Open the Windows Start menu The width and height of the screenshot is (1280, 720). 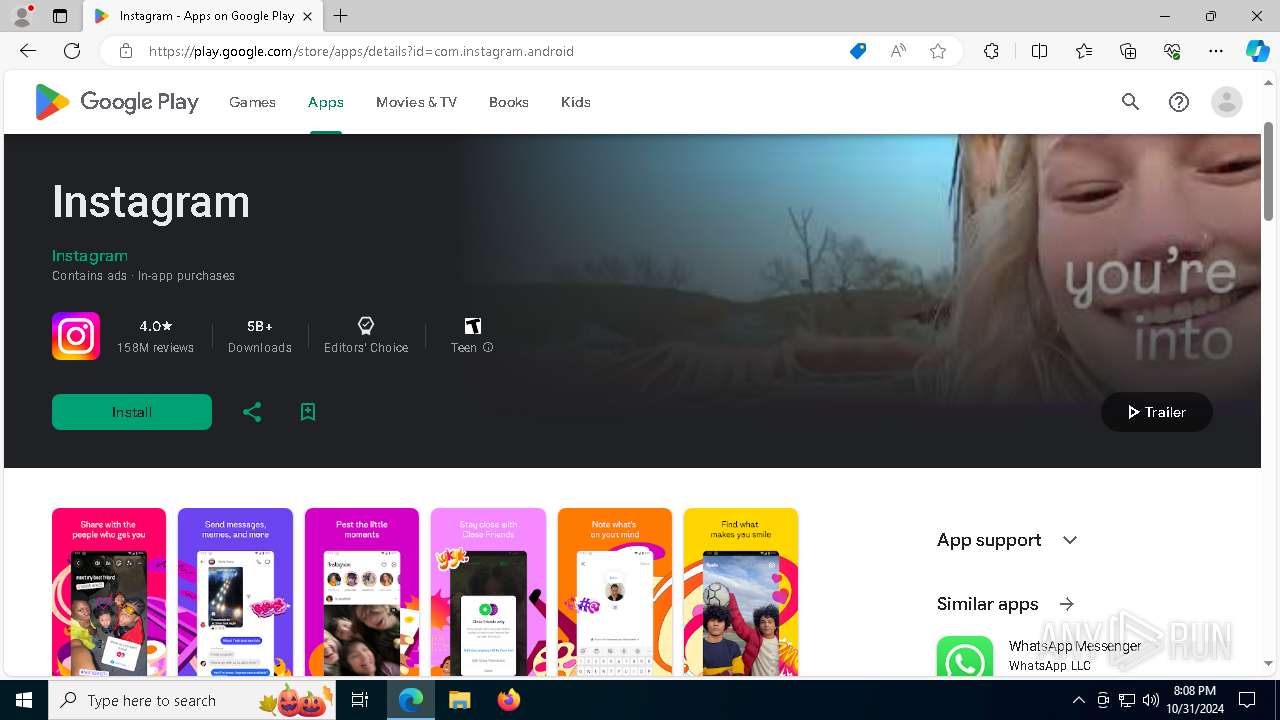coord(24,700)
